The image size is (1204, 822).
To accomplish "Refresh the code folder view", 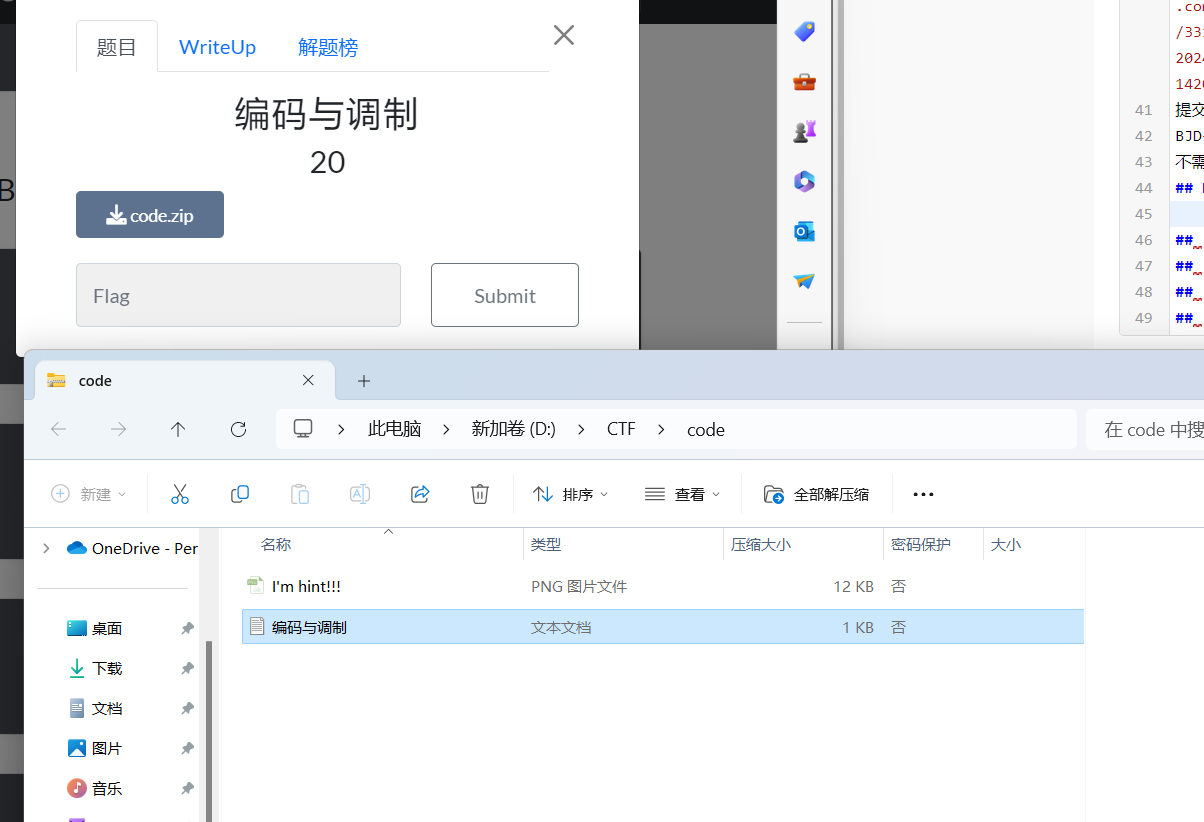I will pyautogui.click(x=238, y=429).
